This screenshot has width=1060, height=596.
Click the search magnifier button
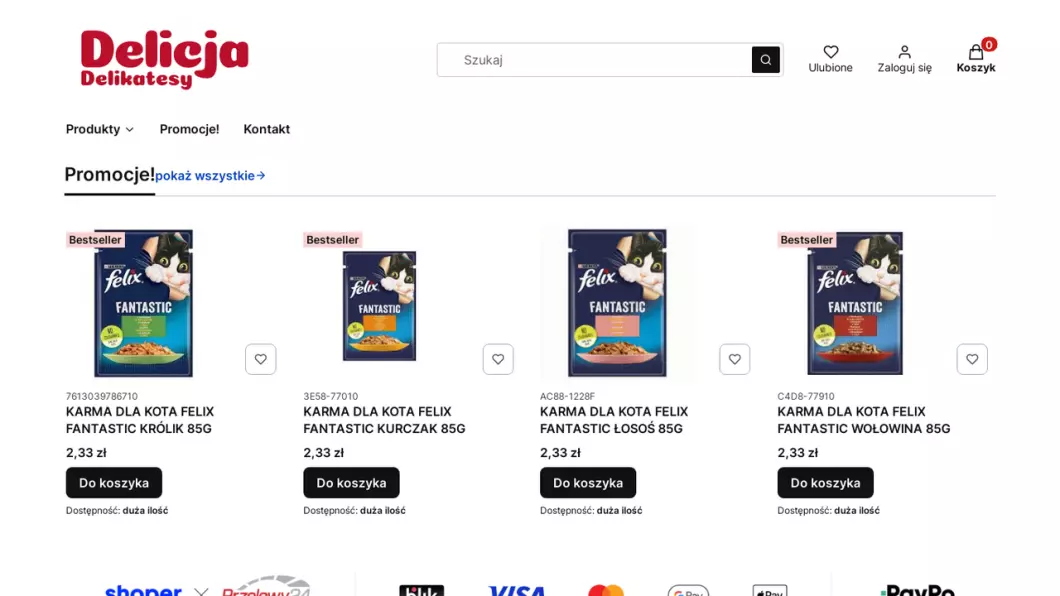765,59
